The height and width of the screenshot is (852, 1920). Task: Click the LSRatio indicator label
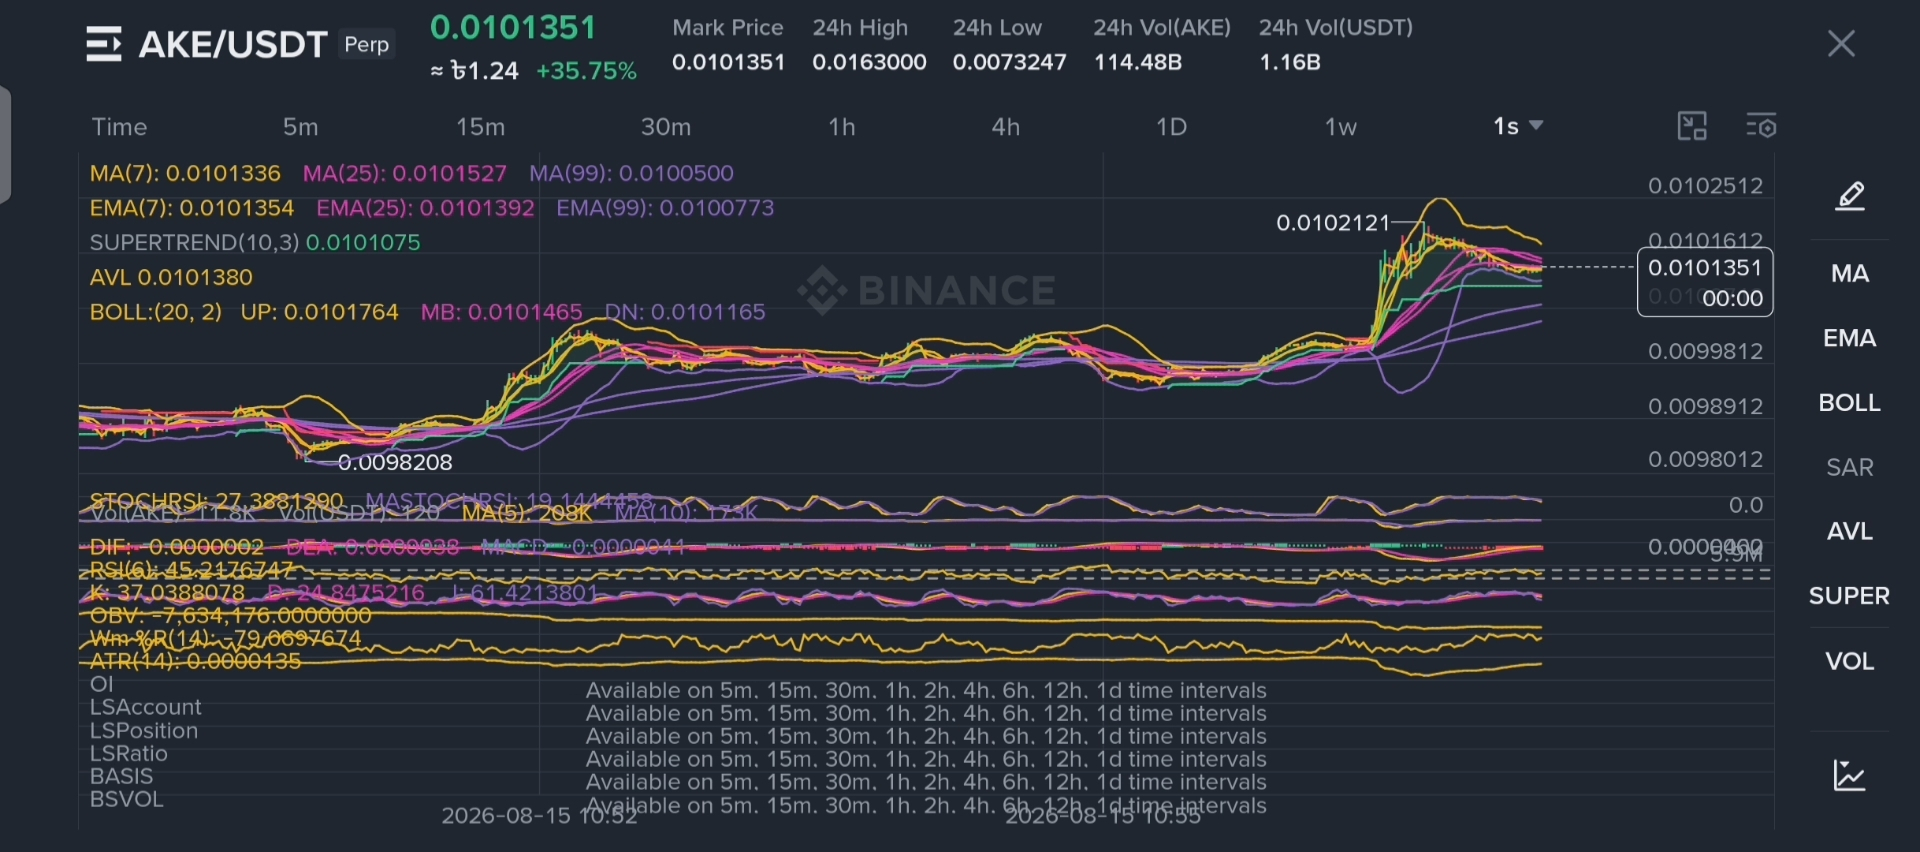tap(129, 754)
